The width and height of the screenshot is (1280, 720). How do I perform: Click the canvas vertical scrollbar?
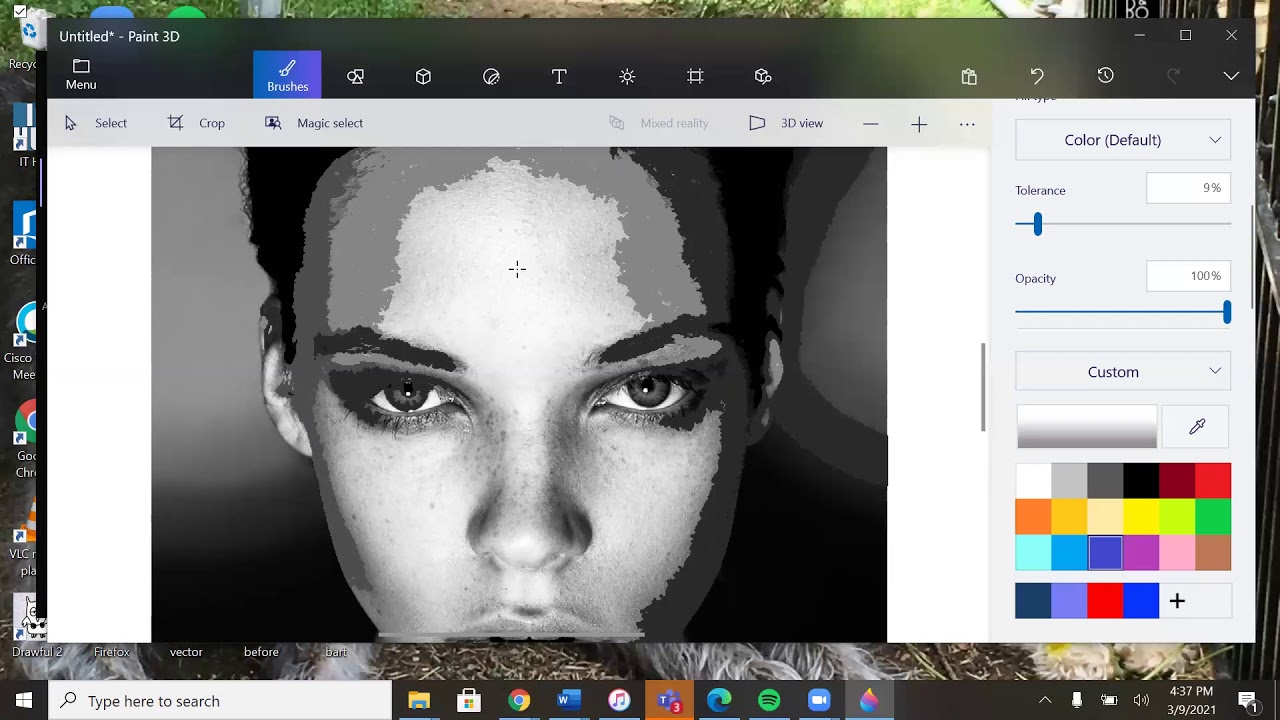983,388
